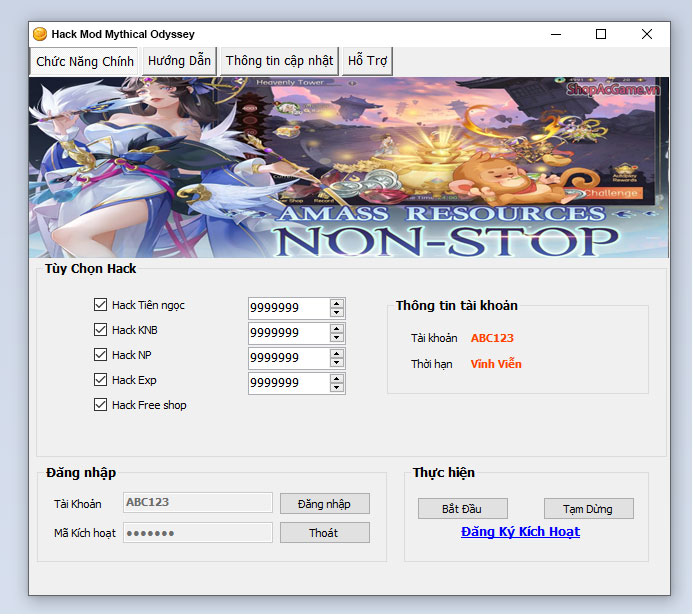The width and height of the screenshot is (693, 616).
Task: Open the Đăng Ký Kích Hoạt link
Action: pos(520,532)
